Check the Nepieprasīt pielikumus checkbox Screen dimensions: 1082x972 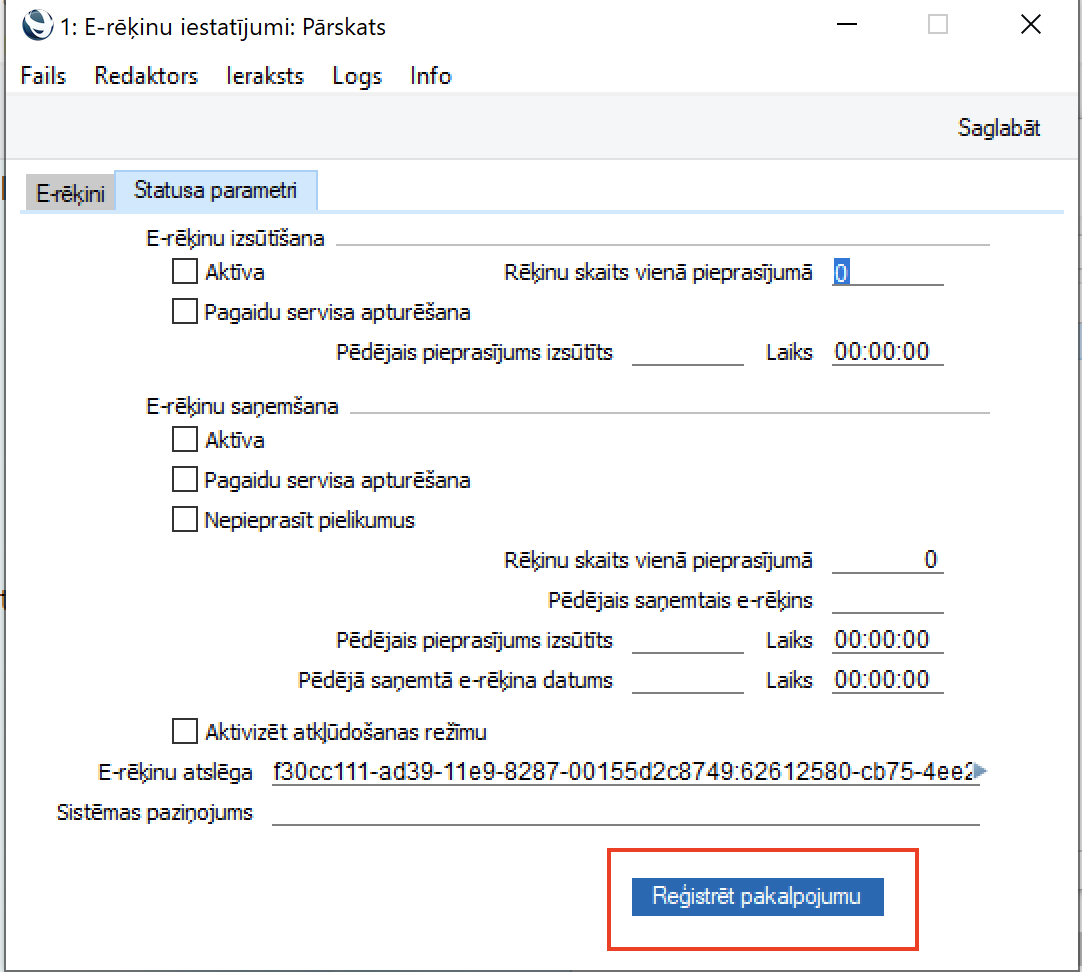click(x=185, y=520)
